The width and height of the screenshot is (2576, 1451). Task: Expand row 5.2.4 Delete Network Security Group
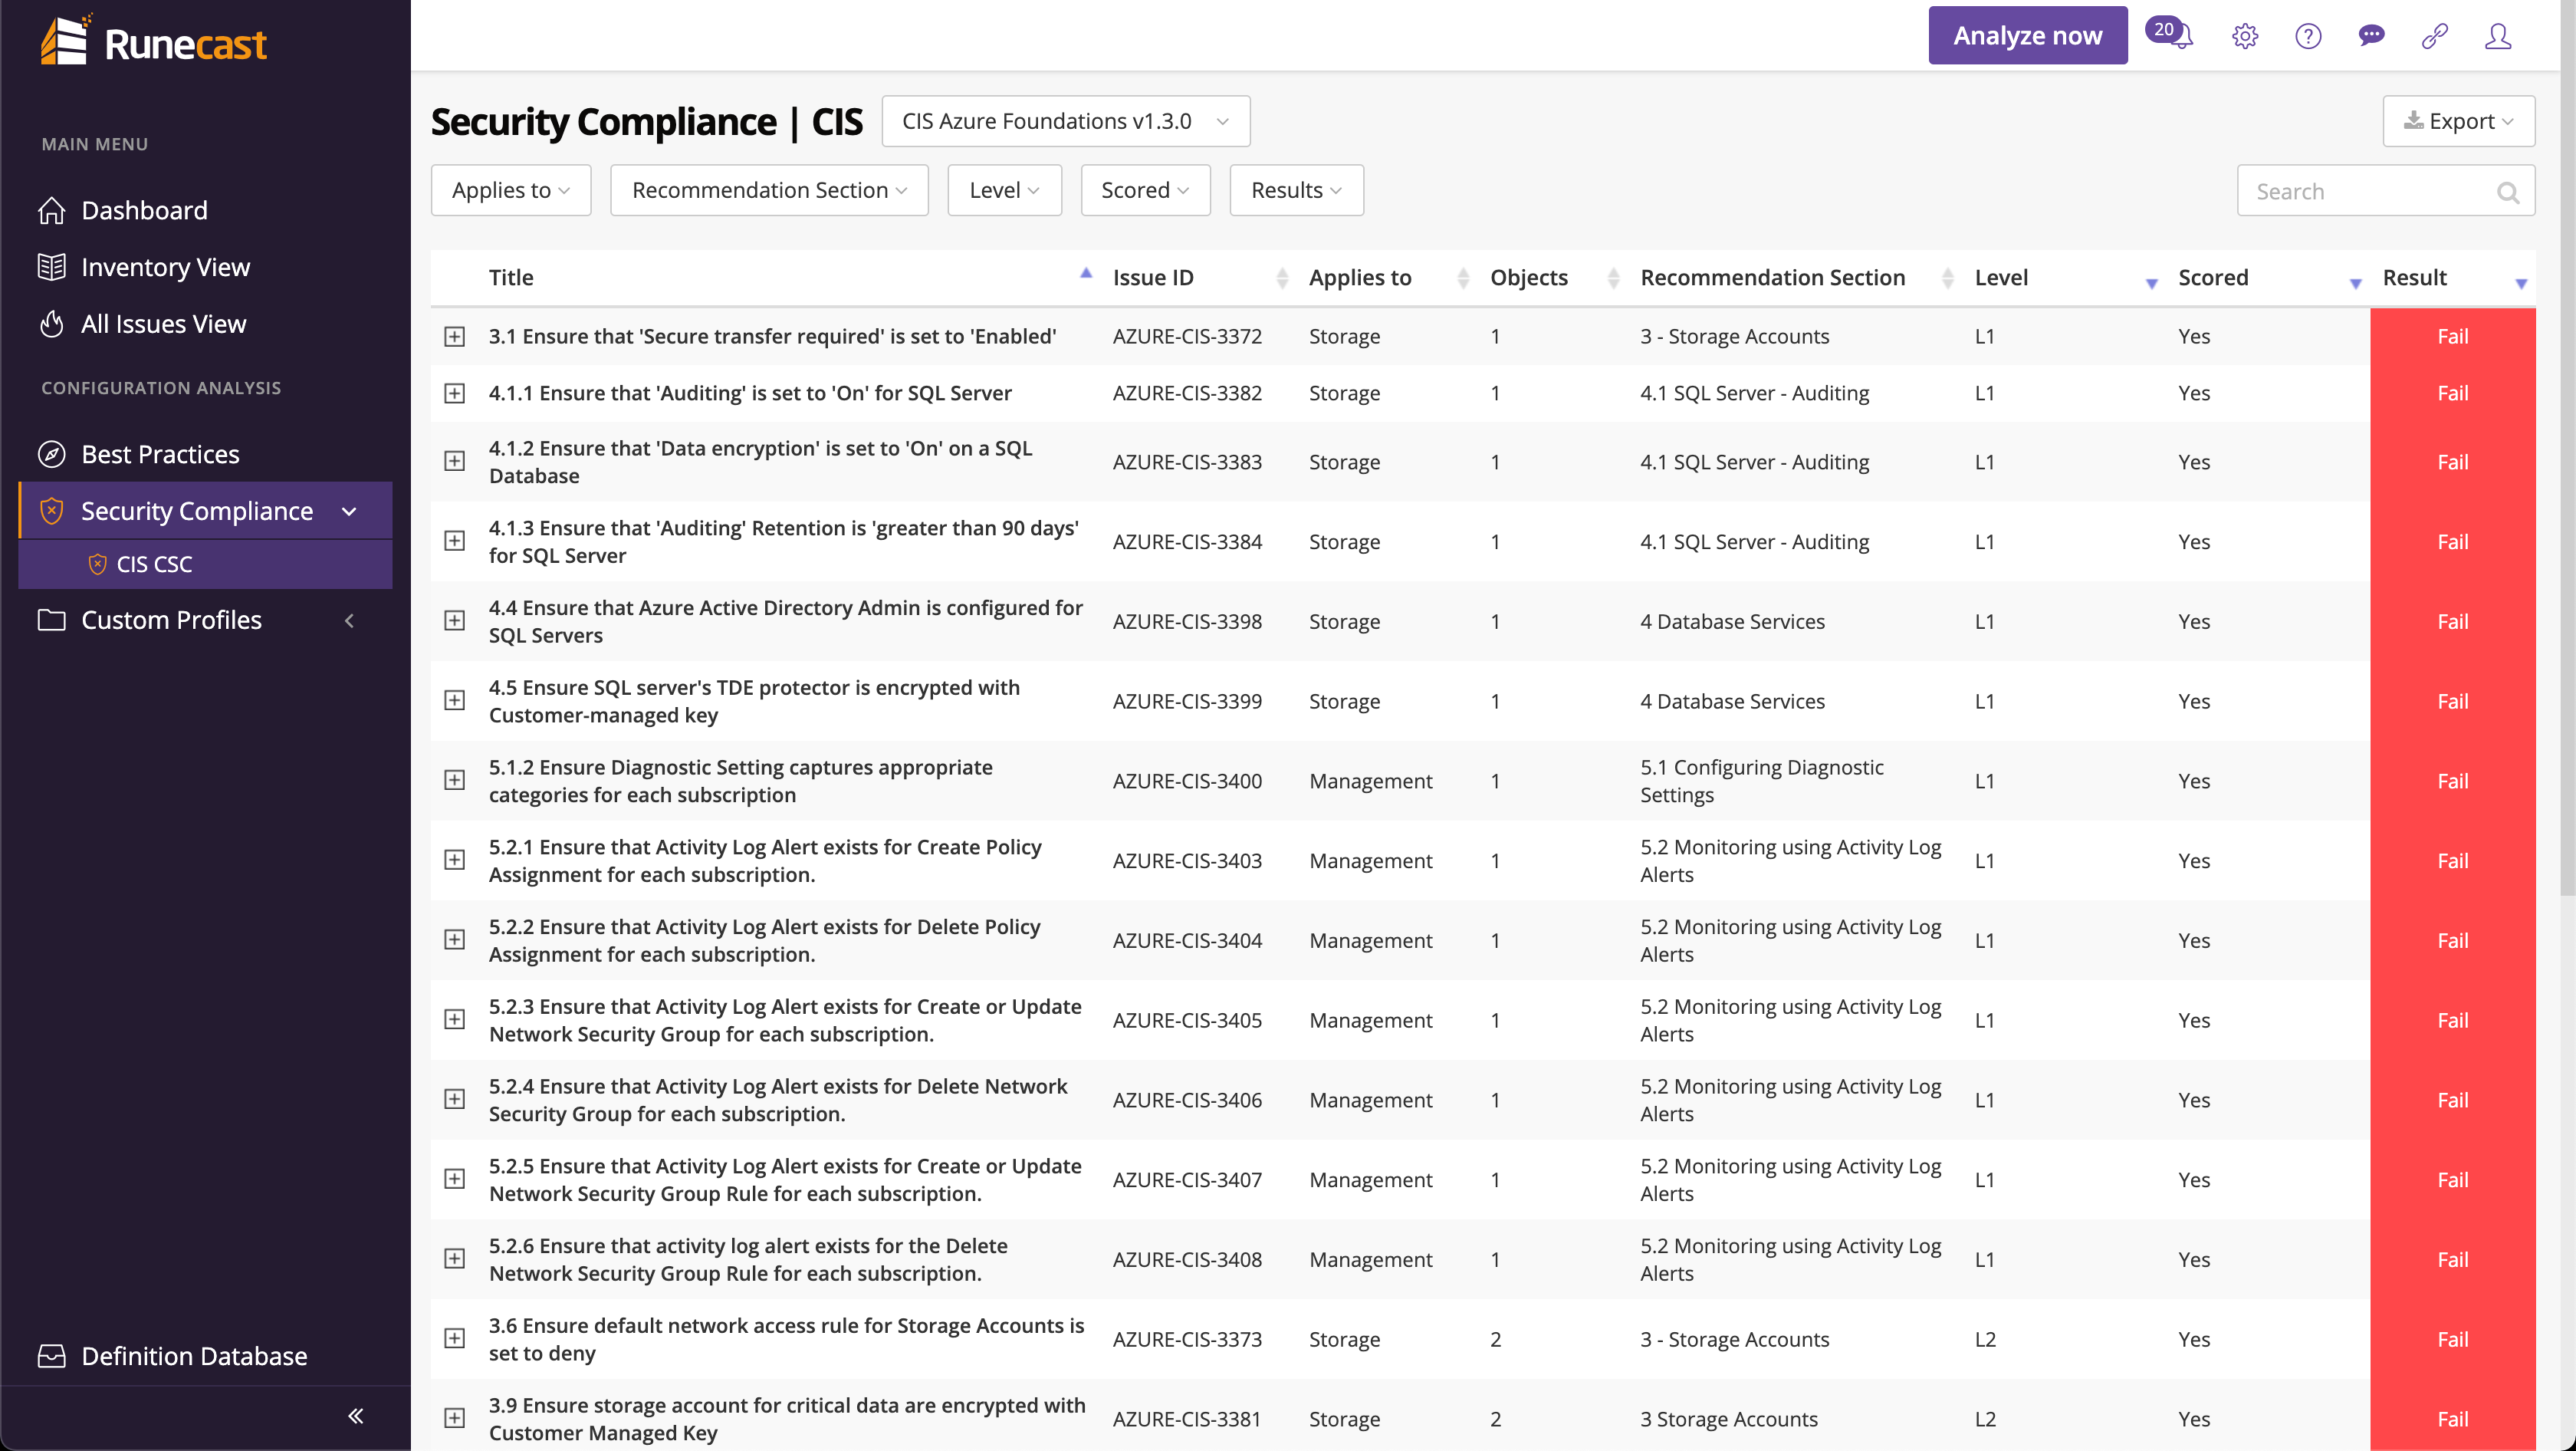coord(455,1099)
